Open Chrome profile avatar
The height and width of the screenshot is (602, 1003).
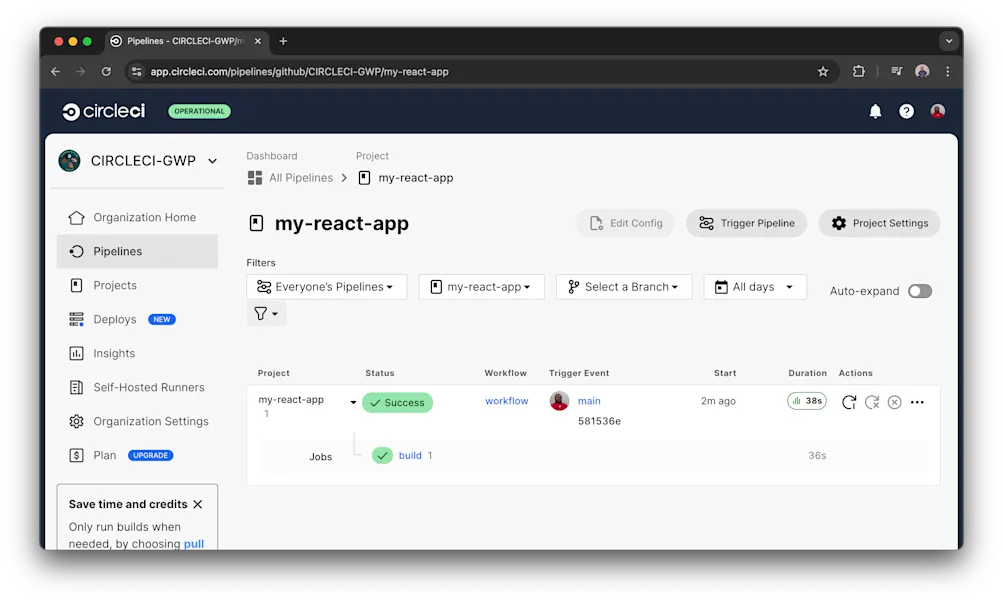click(x=922, y=72)
